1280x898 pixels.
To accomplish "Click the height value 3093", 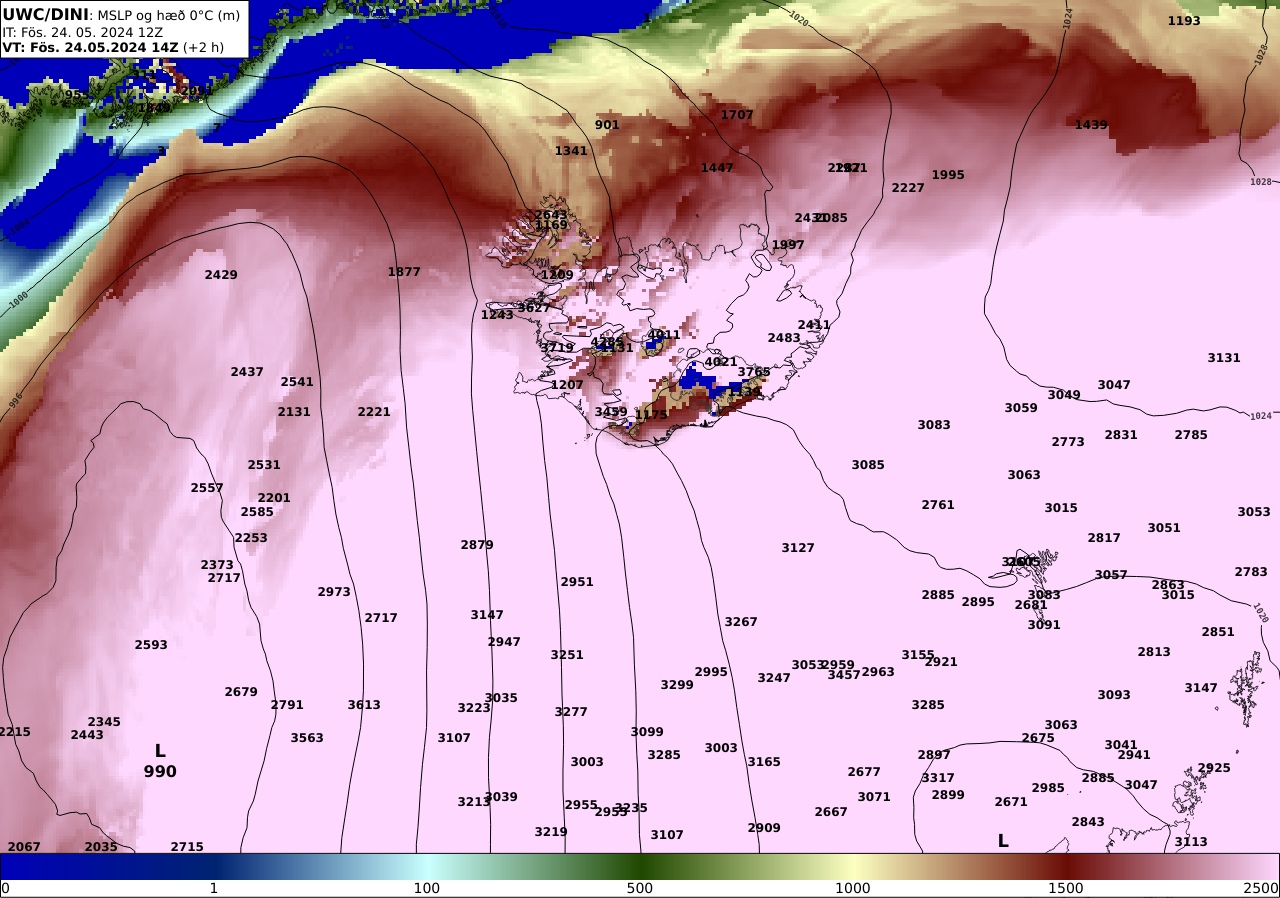I will tap(1114, 695).
